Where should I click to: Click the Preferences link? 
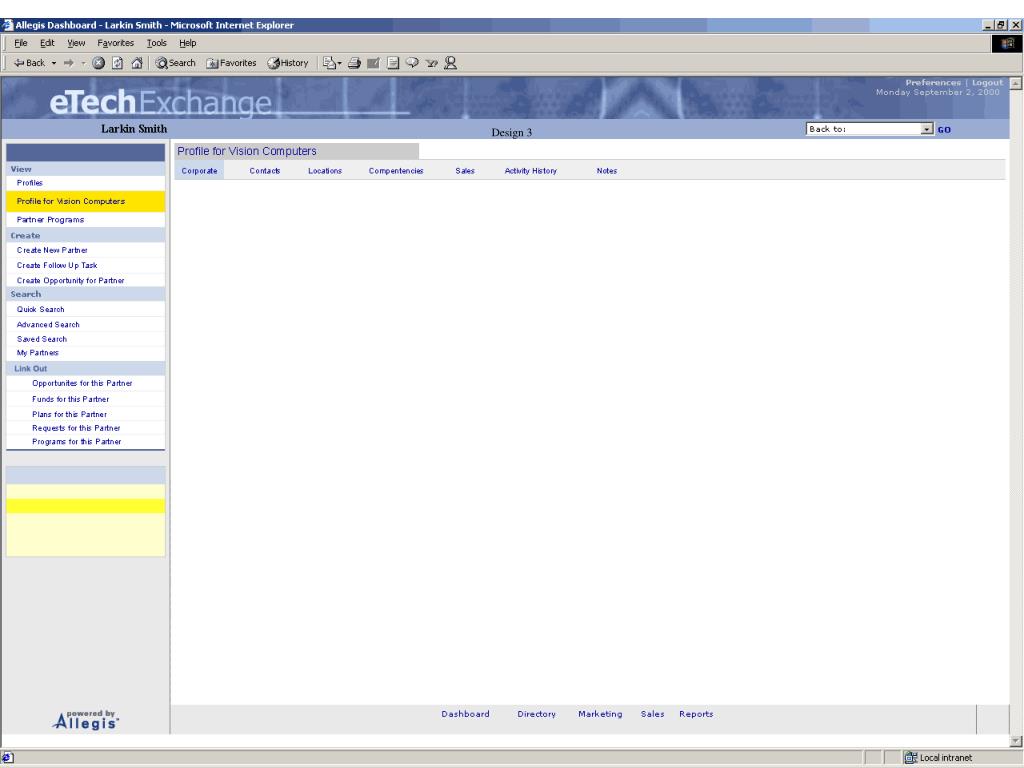tap(933, 82)
